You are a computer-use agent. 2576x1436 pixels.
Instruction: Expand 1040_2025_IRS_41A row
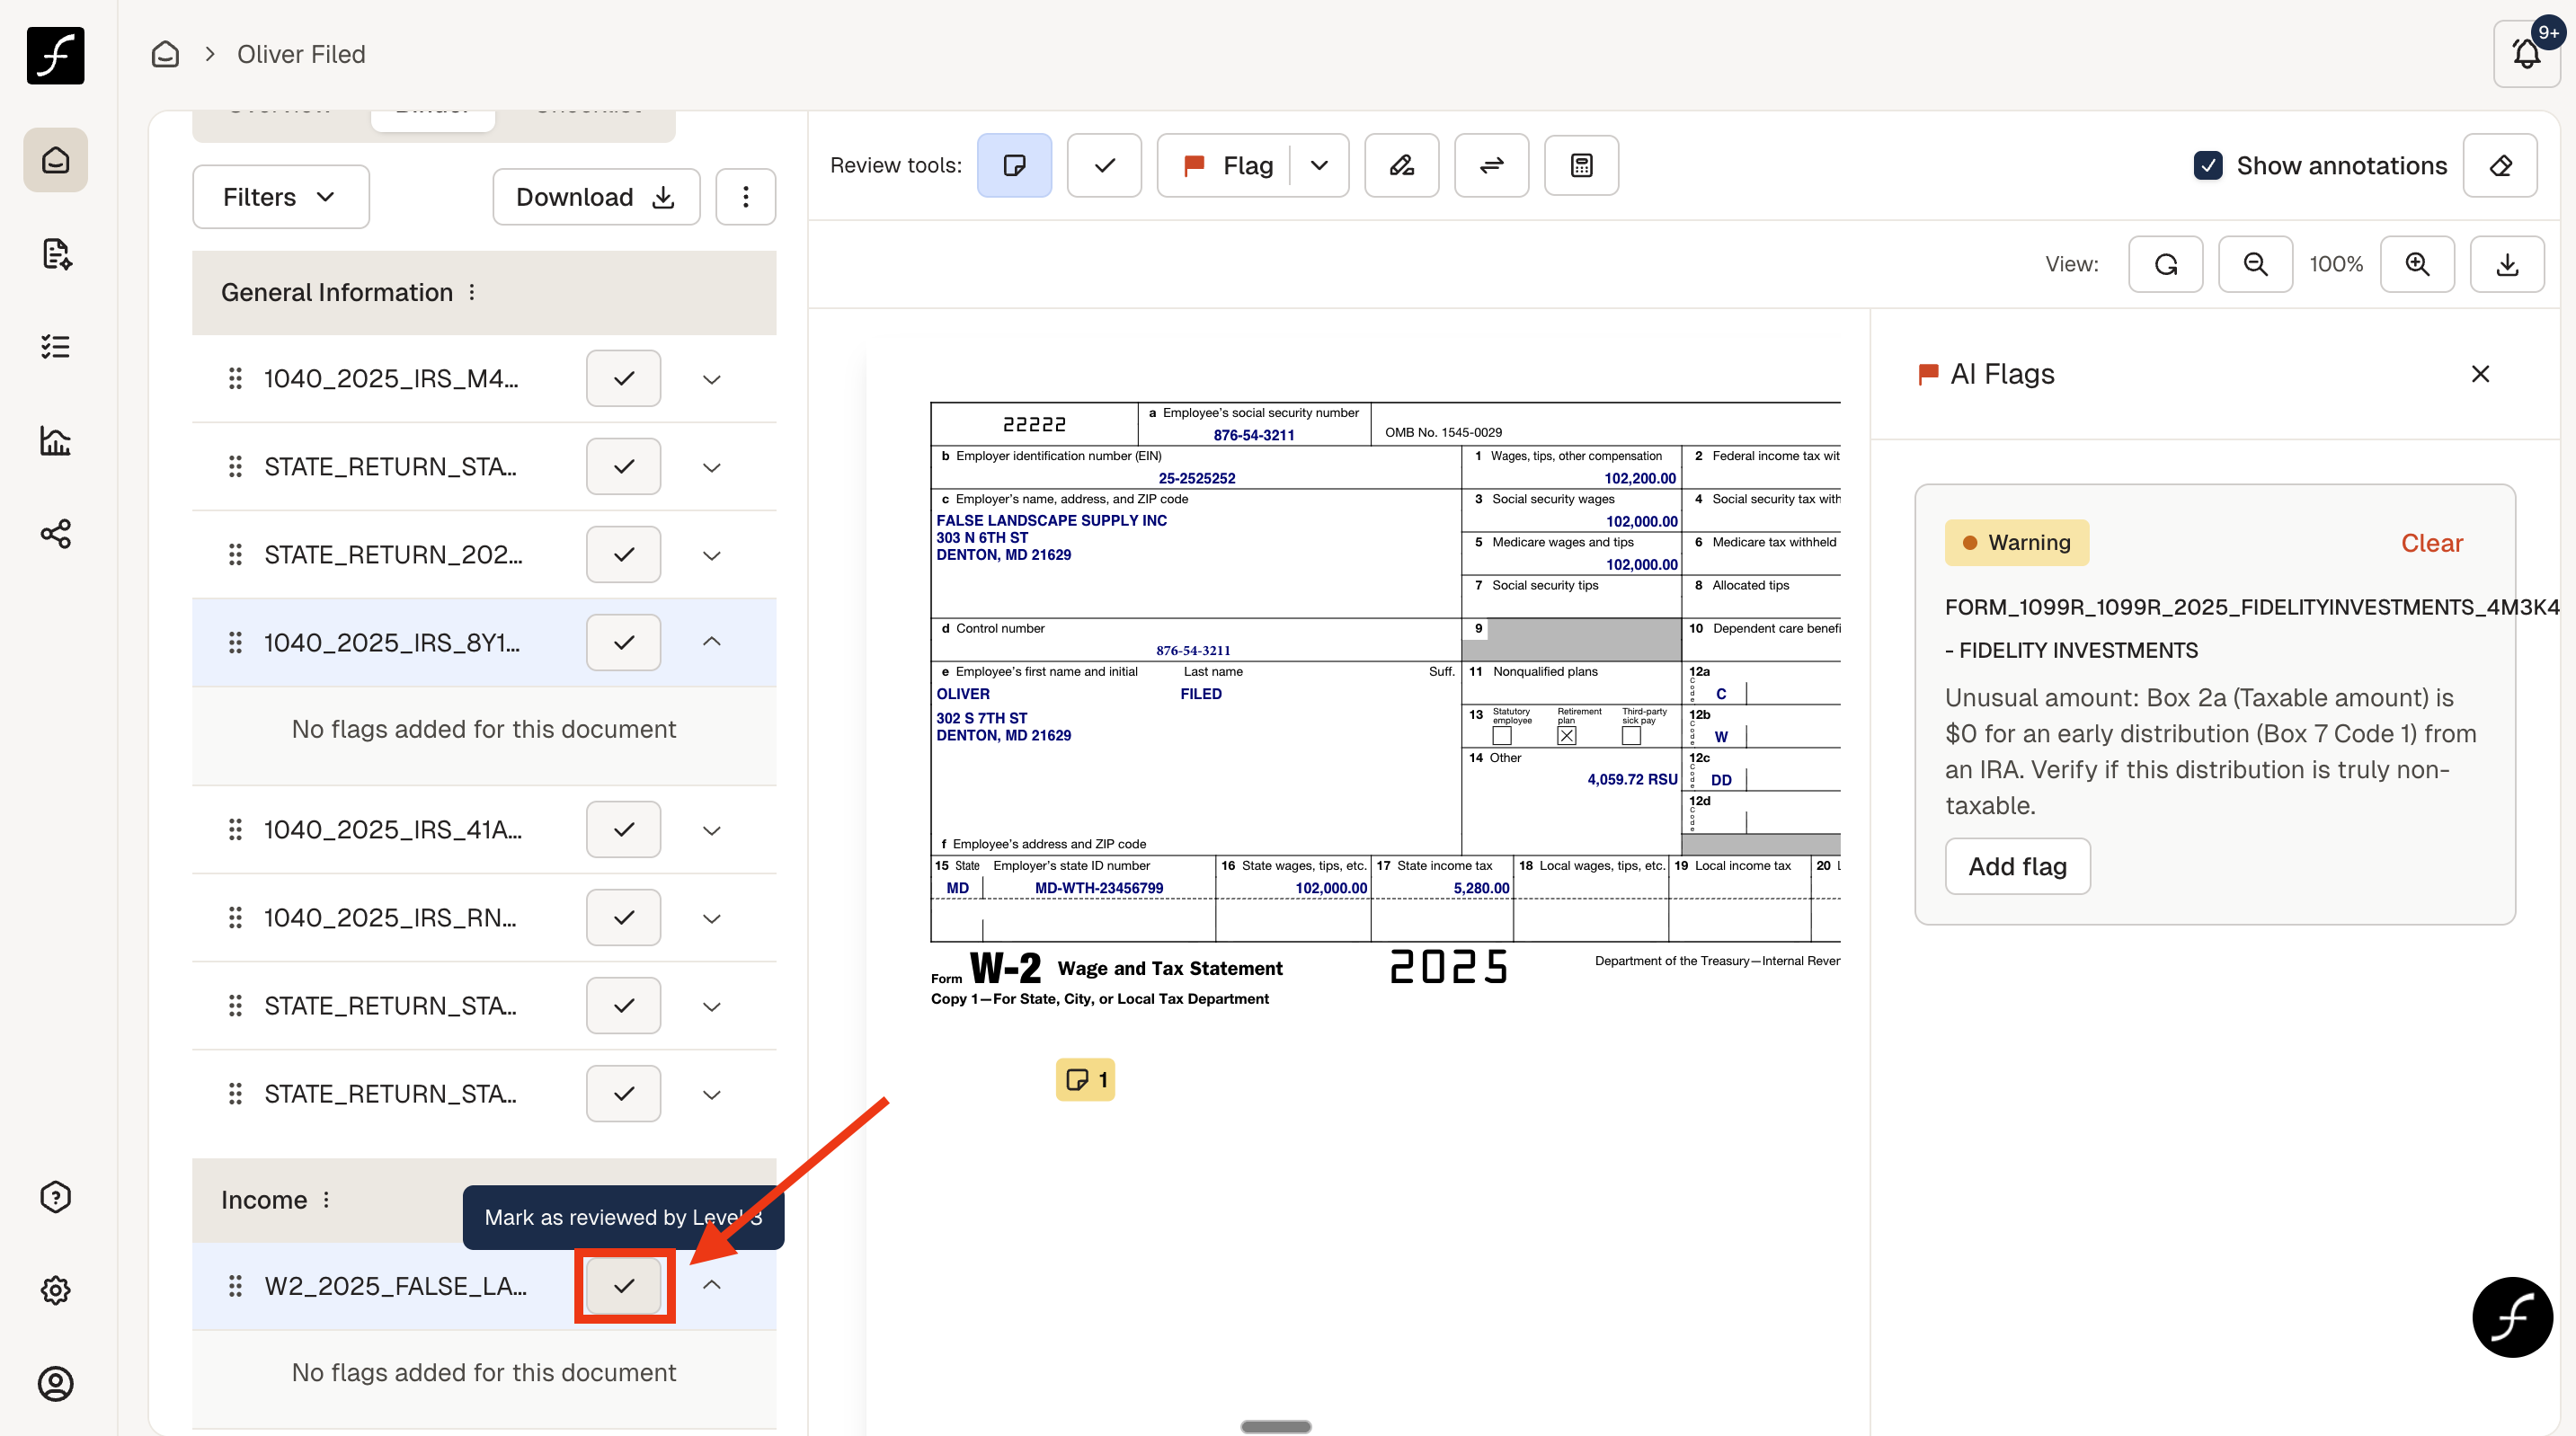[x=711, y=830]
